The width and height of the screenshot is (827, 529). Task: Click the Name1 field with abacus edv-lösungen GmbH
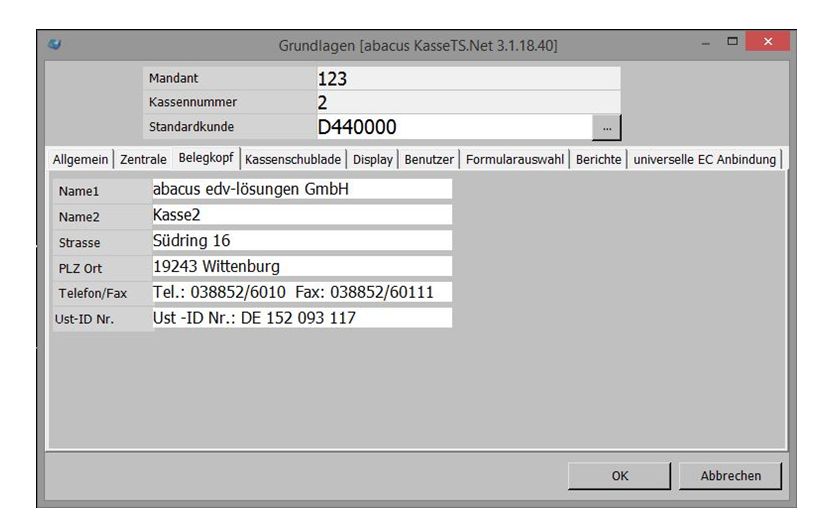point(301,189)
